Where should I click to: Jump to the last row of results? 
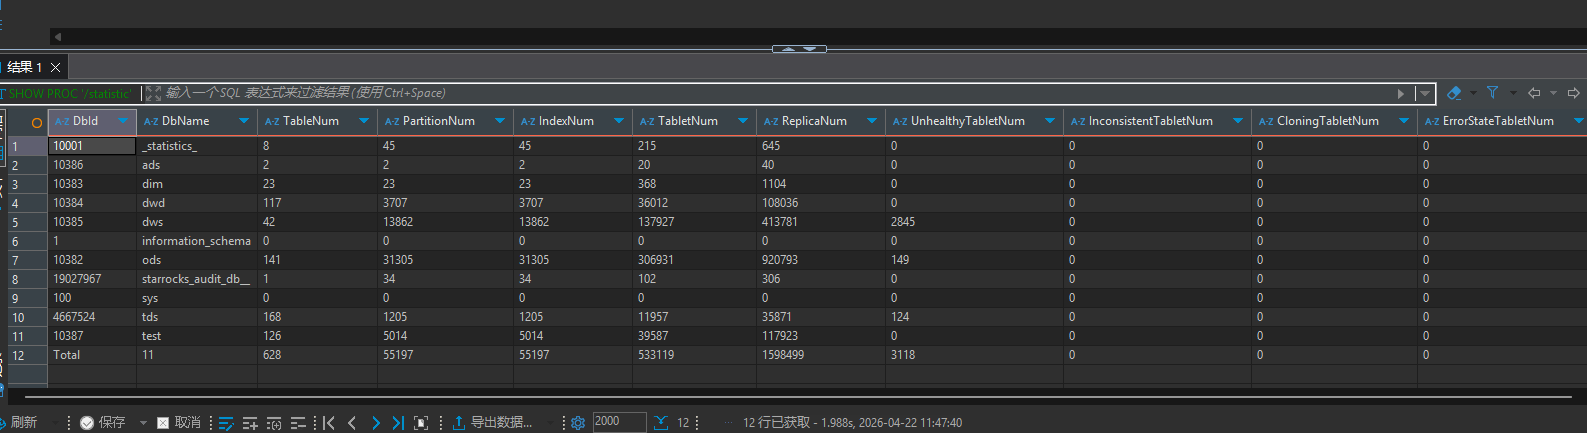click(398, 423)
